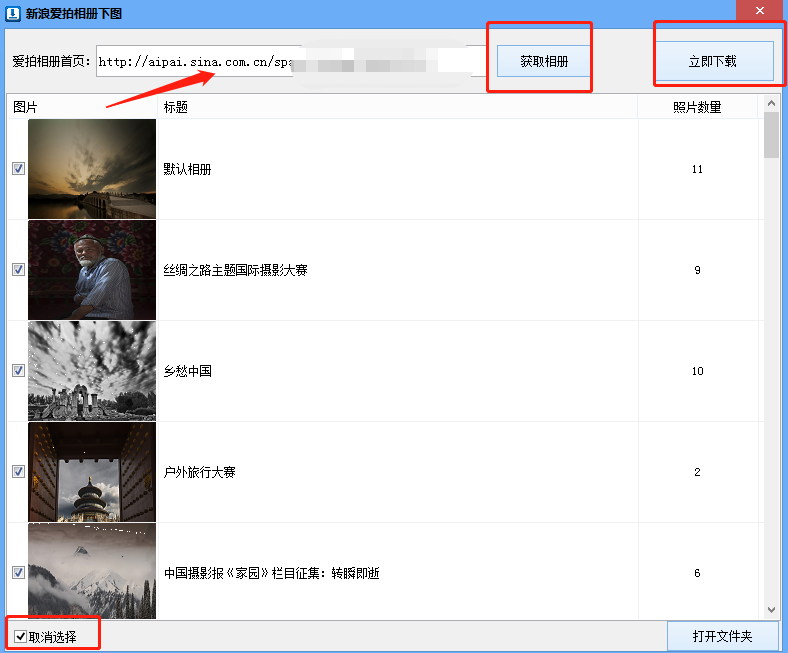Click the snowy mountain thumbnail
This screenshot has height=653, width=788.
coord(92,571)
